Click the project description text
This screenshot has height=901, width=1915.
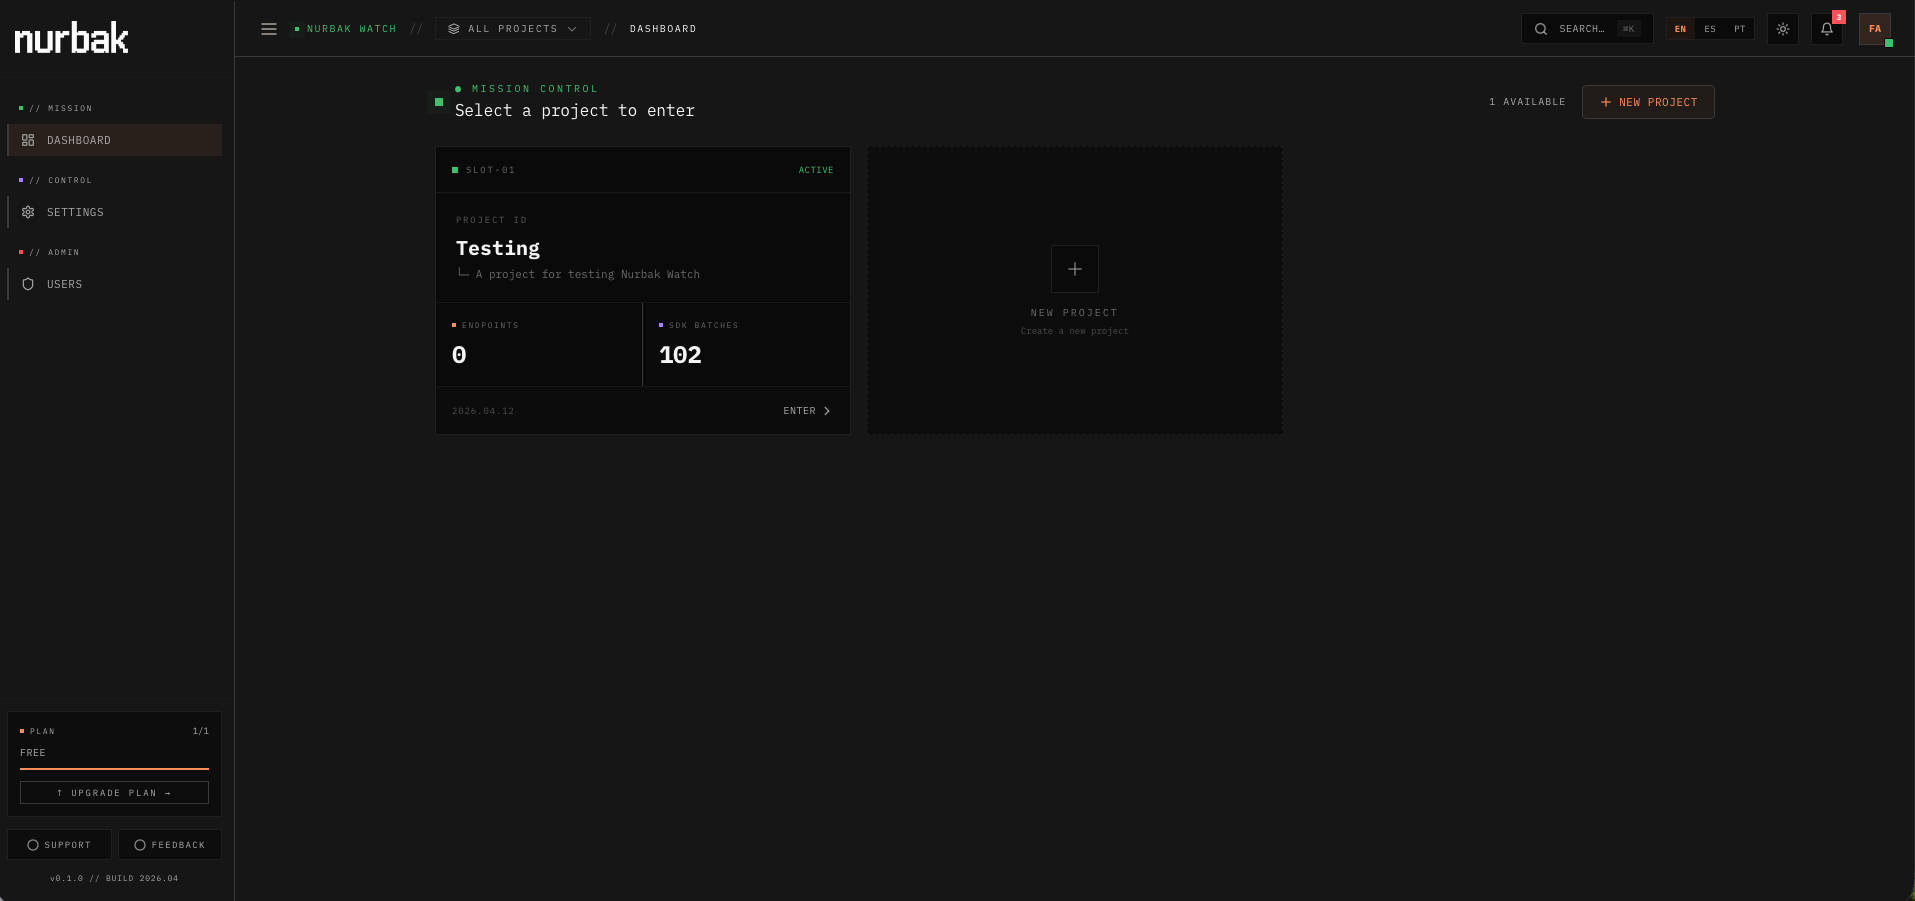(588, 274)
